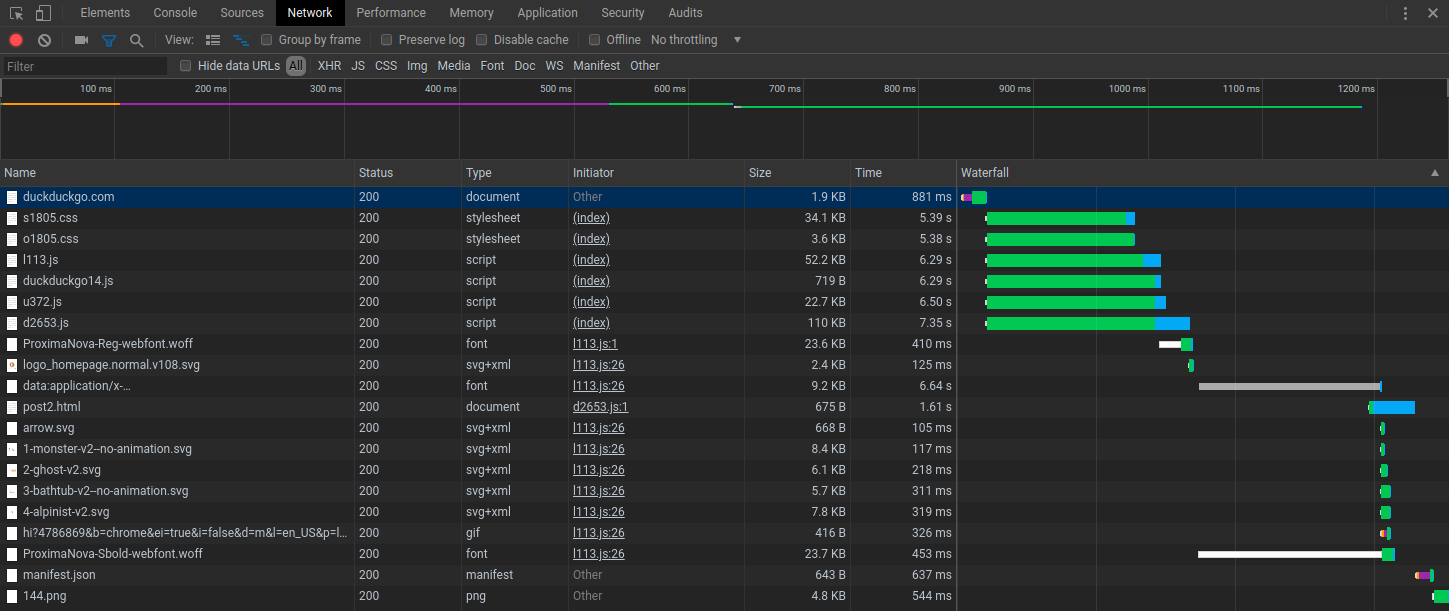Screen dimensions: 1449x611
Task: Sort by the Time column header
Action: pyautogui.click(x=903, y=173)
